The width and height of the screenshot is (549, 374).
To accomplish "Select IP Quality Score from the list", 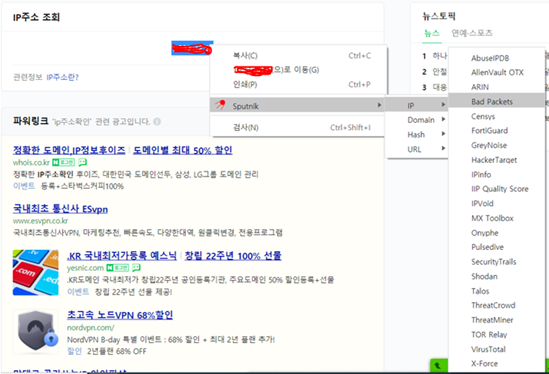I will click(496, 189).
